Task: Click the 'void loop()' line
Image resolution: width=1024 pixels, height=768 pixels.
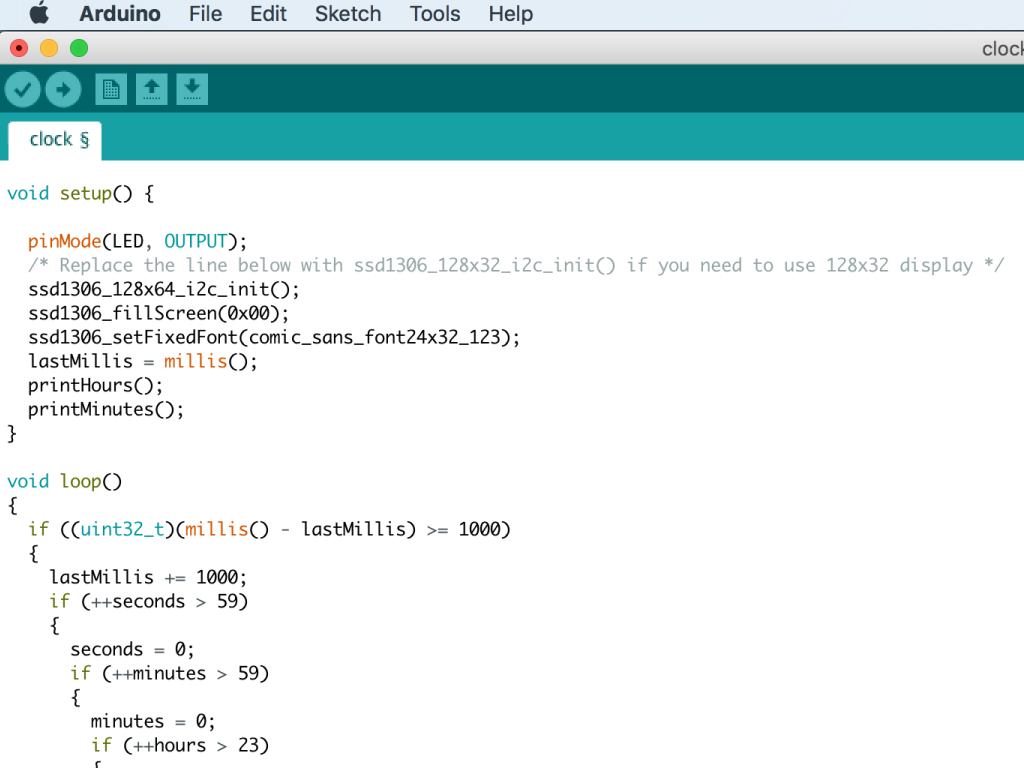Action: click(x=64, y=482)
